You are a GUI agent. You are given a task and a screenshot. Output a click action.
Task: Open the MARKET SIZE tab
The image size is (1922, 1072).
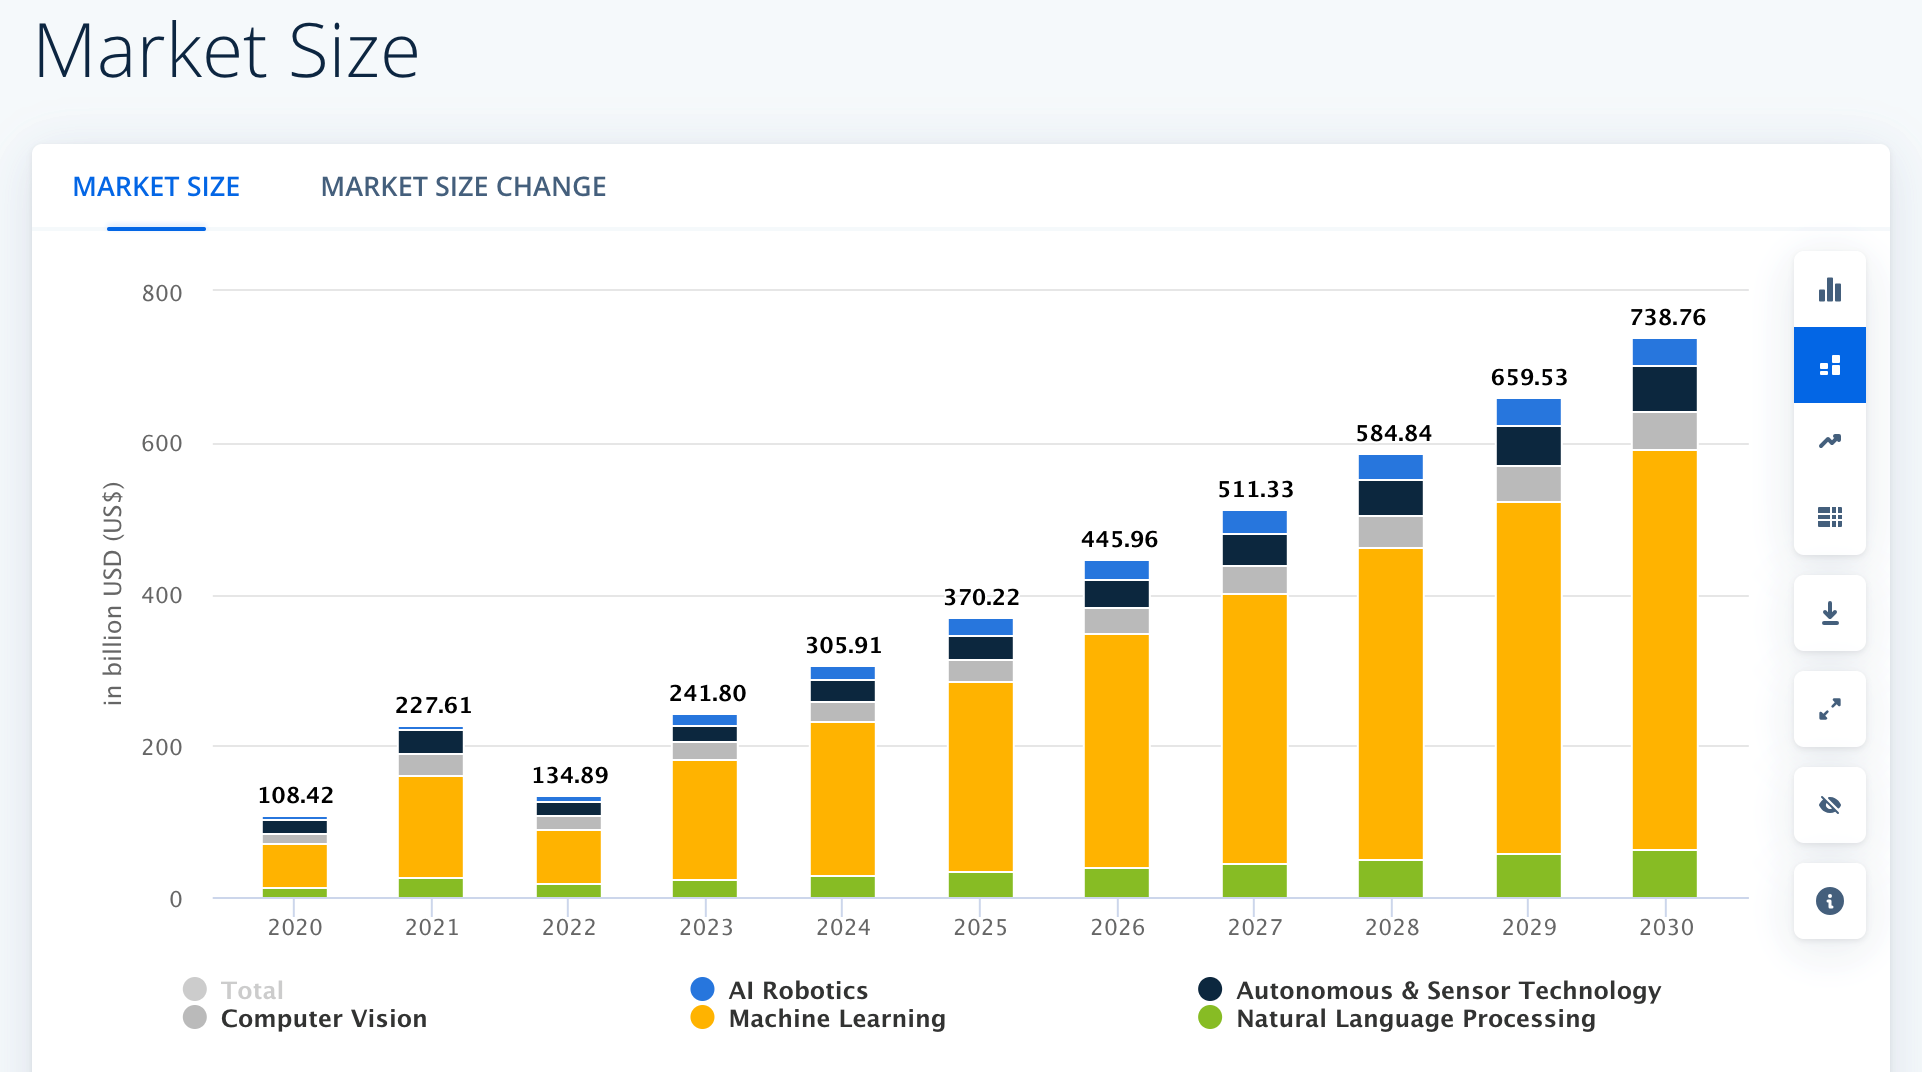(x=156, y=187)
